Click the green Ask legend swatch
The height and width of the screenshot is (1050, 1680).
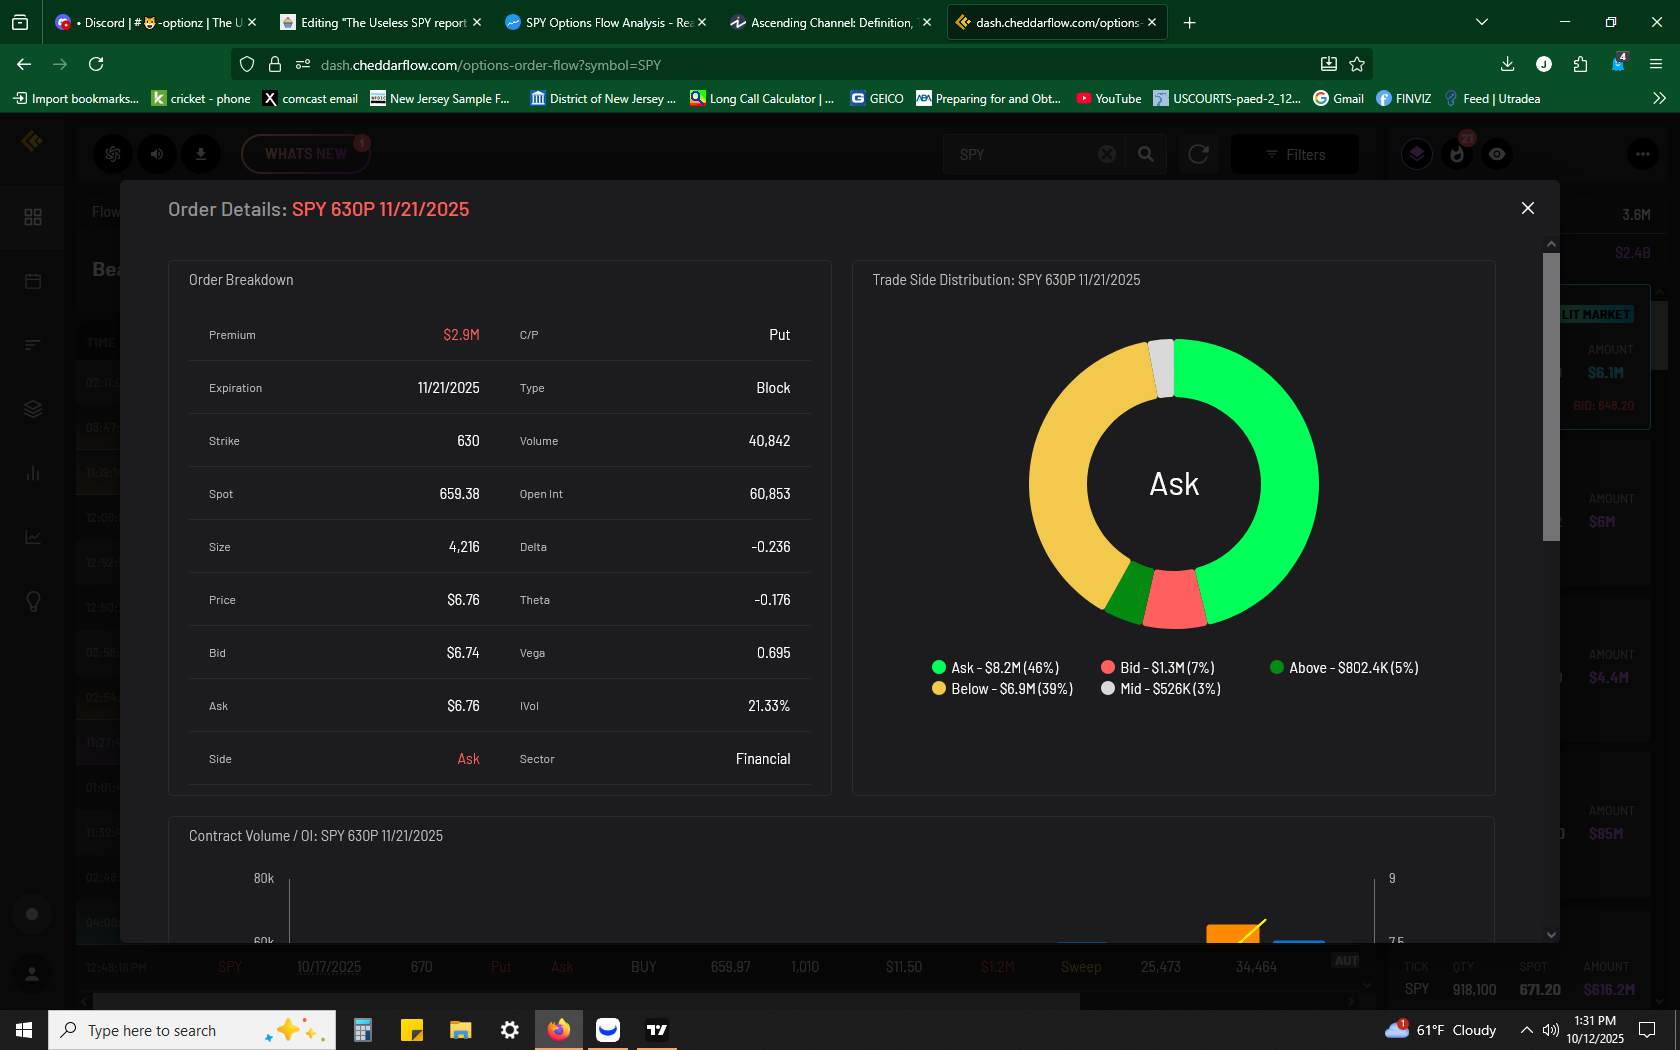[939, 667]
